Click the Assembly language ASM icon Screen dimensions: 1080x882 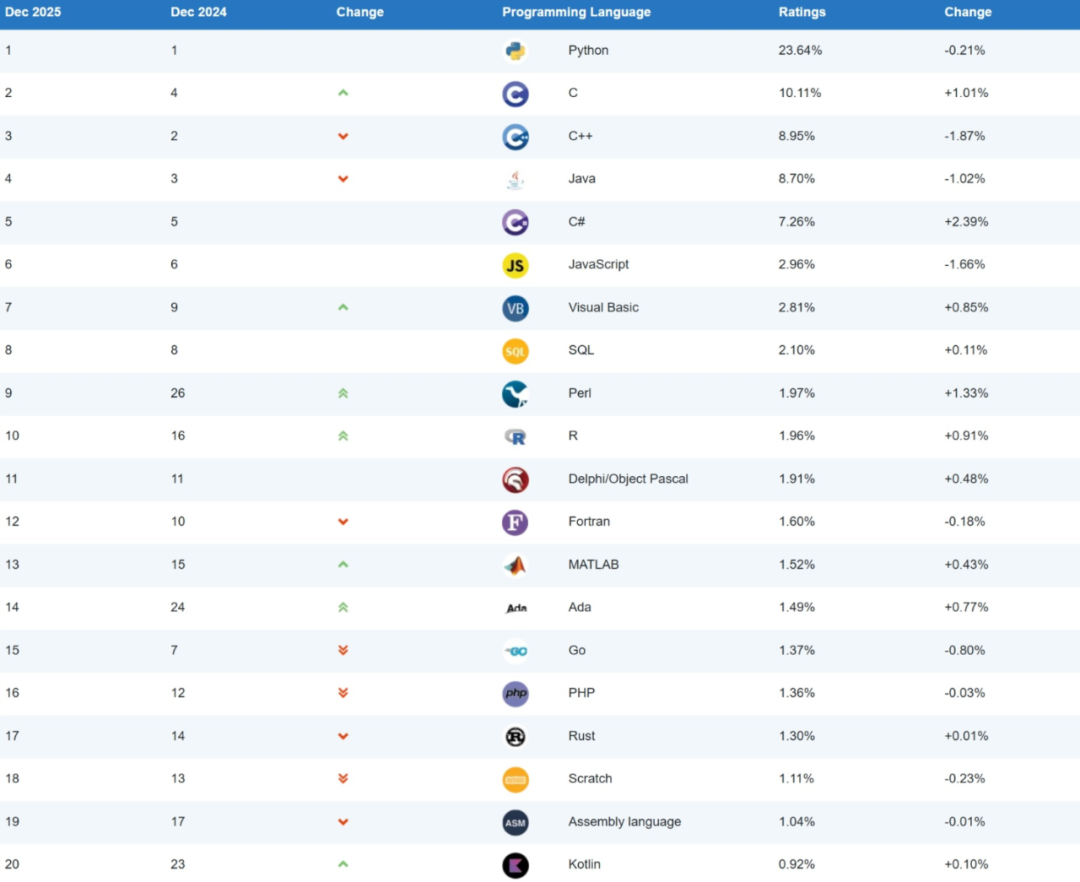(515, 823)
